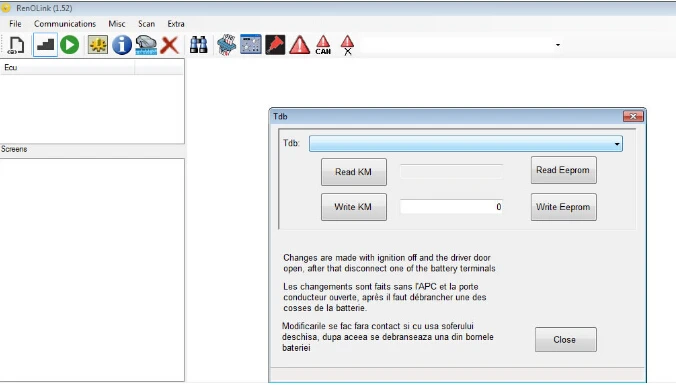This screenshot has width=676, height=391.
Task: Click the Screens panel label
Action: point(14,149)
